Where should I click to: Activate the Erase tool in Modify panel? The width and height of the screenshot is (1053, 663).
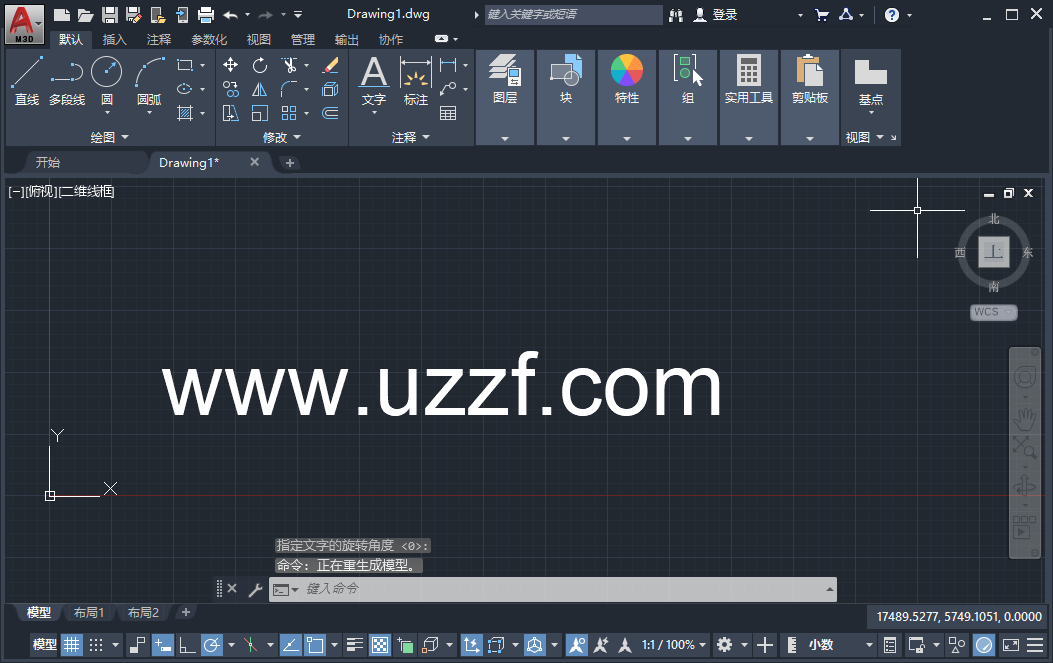coord(330,64)
